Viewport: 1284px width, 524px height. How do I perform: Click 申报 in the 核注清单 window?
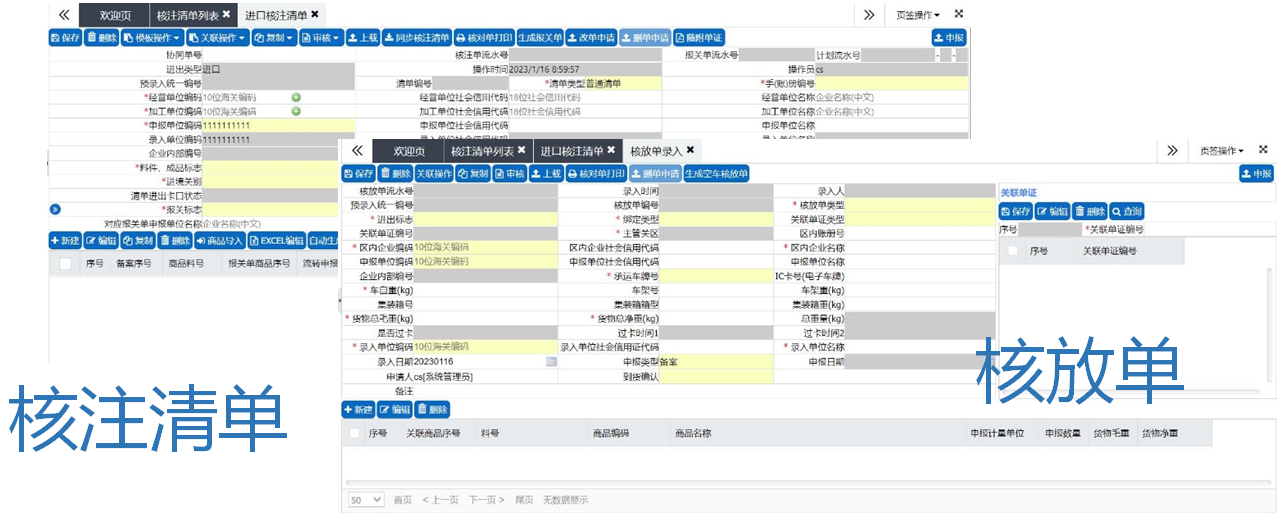tap(949, 38)
